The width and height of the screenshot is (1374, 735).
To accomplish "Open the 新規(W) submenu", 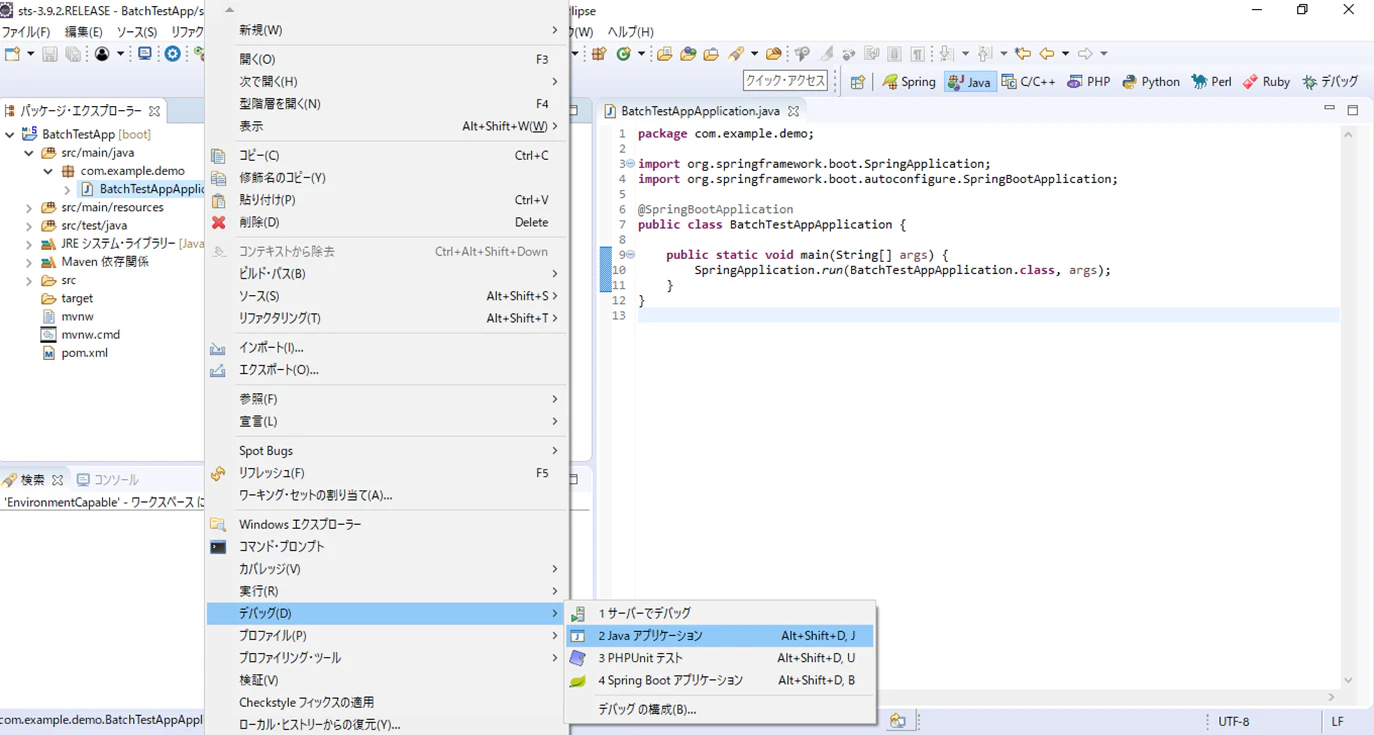I will (386, 30).
